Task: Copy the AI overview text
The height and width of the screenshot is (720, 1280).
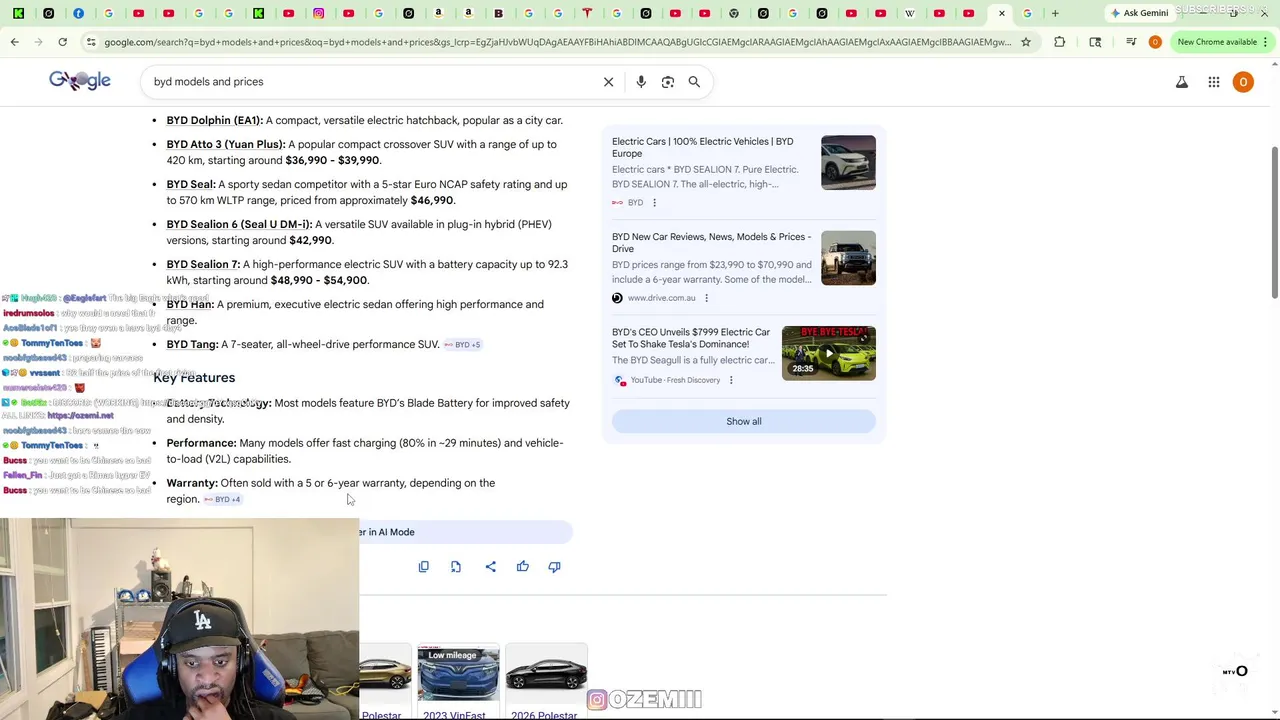Action: click(x=424, y=567)
